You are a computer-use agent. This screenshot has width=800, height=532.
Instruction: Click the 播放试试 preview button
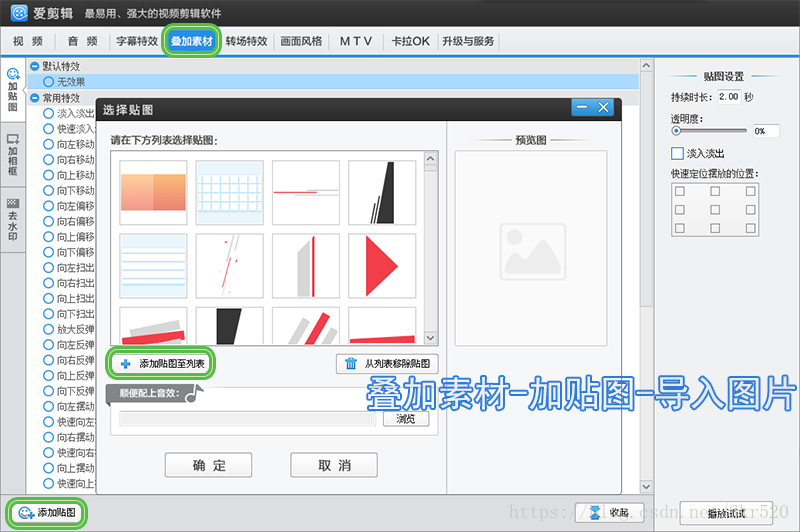click(x=726, y=513)
